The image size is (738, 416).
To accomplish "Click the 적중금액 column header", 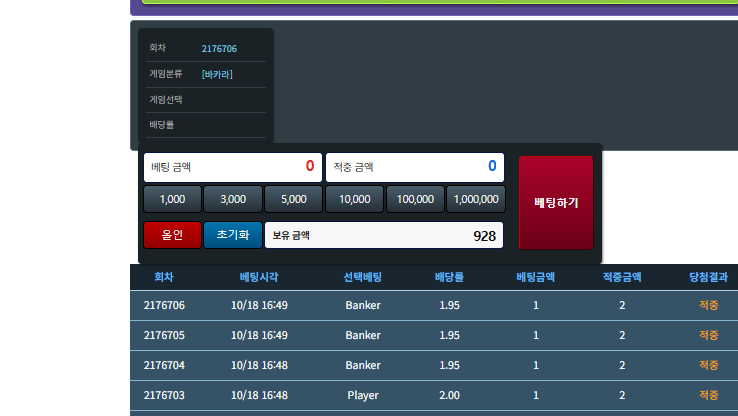I will click(622, 277).
